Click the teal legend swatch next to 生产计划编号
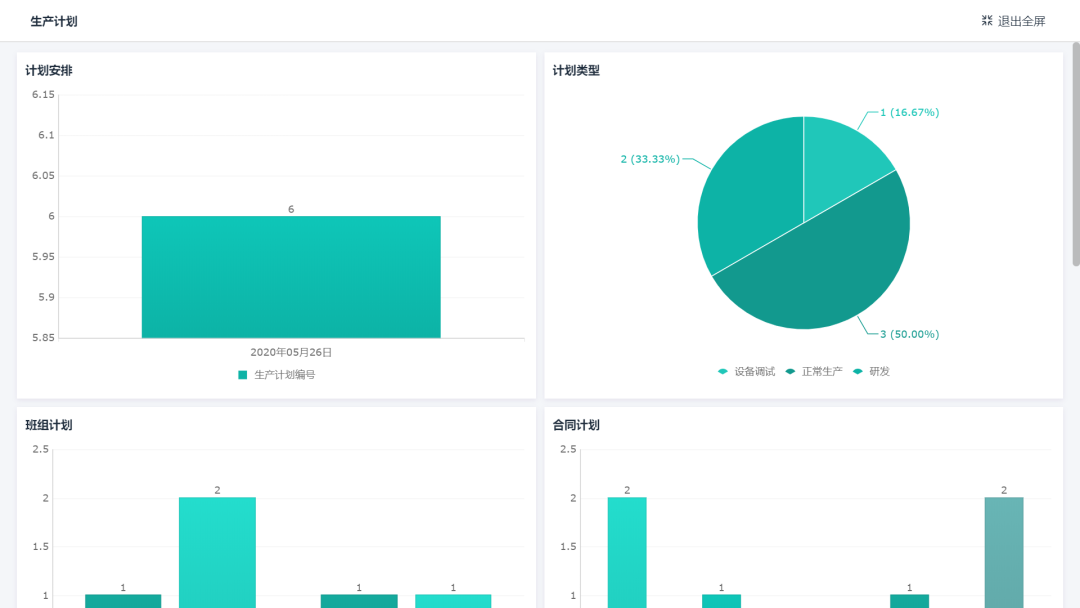This screenshot has width=1080, height=608. (241, 372)
